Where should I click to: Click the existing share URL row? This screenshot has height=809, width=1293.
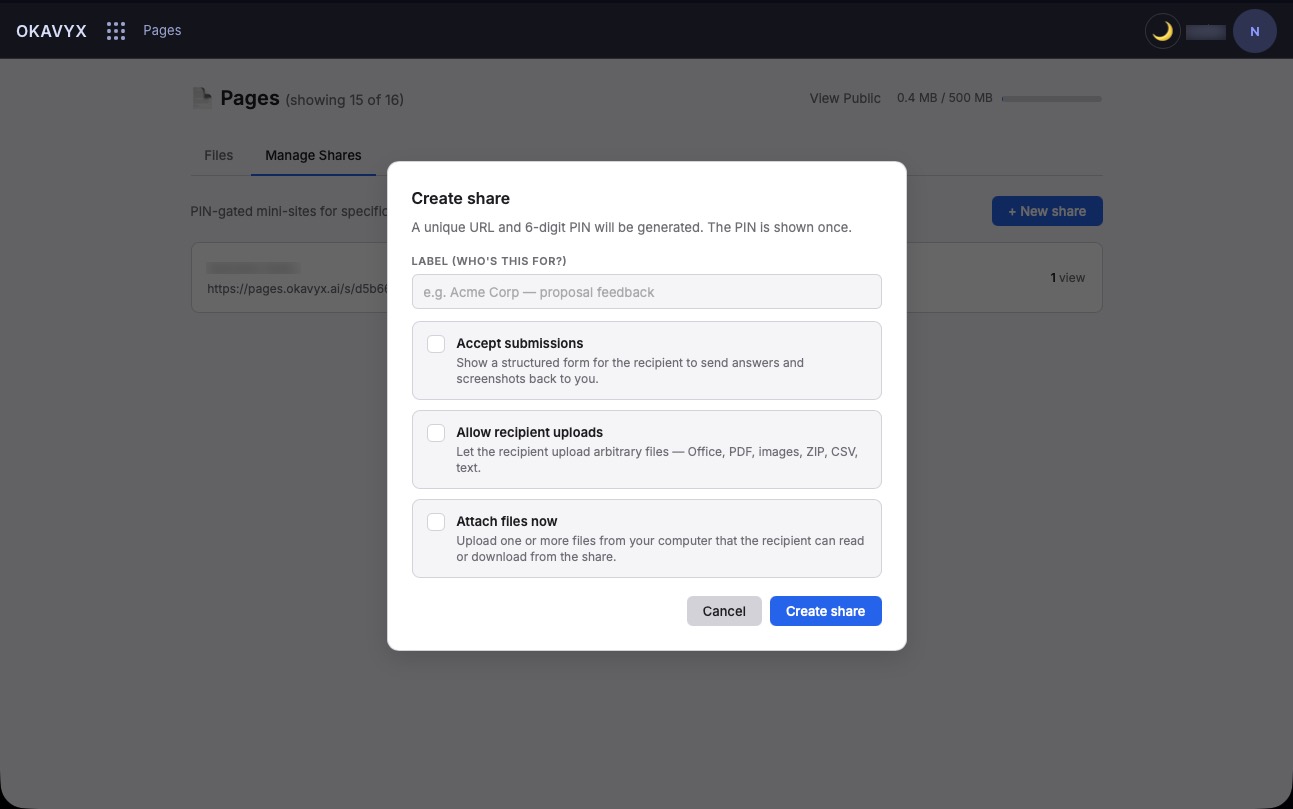click(x=647, y=277)
